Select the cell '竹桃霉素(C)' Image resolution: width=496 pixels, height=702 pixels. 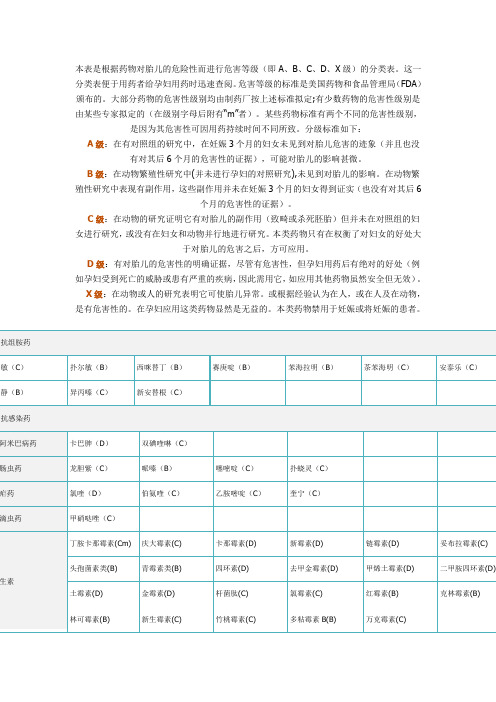[x=236, y=620]
